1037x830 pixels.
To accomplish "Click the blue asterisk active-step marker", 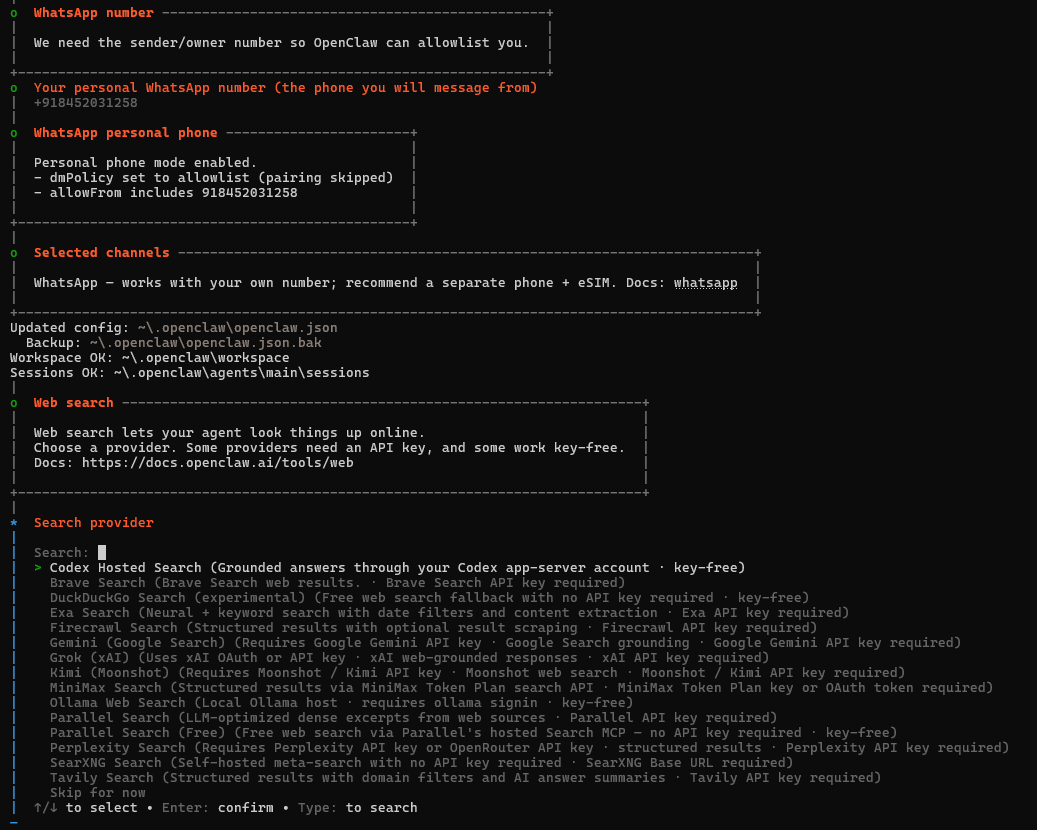I will [x=14, y=522].
